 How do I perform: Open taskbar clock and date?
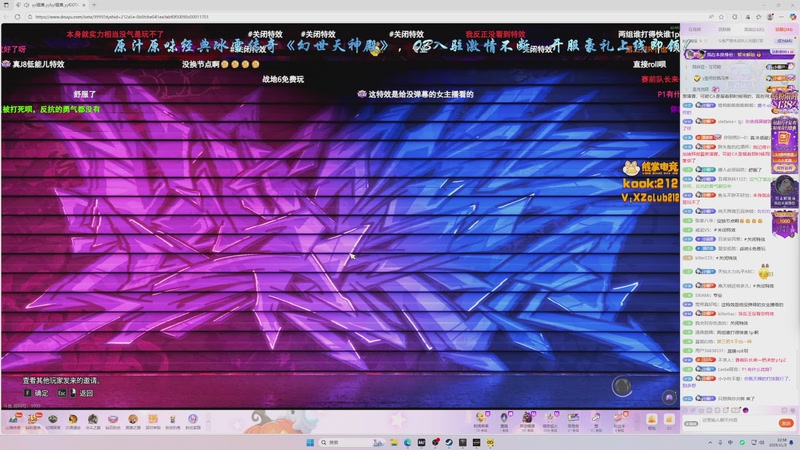tap(776, 442)
